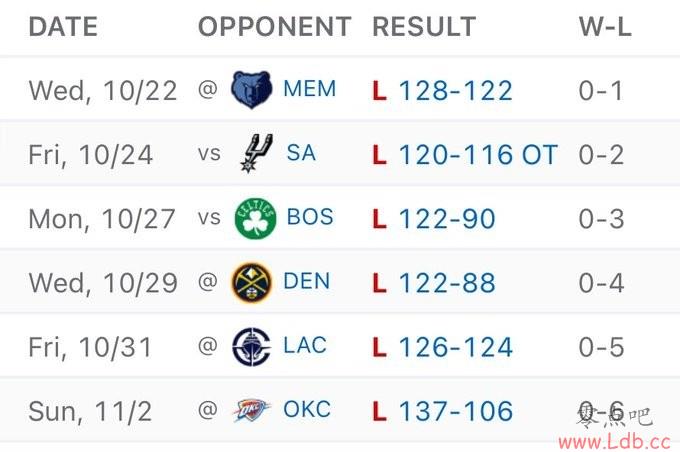This screenshot has width=680, height=452.
Task: Click the San Antonio Spurs logo
Action: tap(251, 154)
